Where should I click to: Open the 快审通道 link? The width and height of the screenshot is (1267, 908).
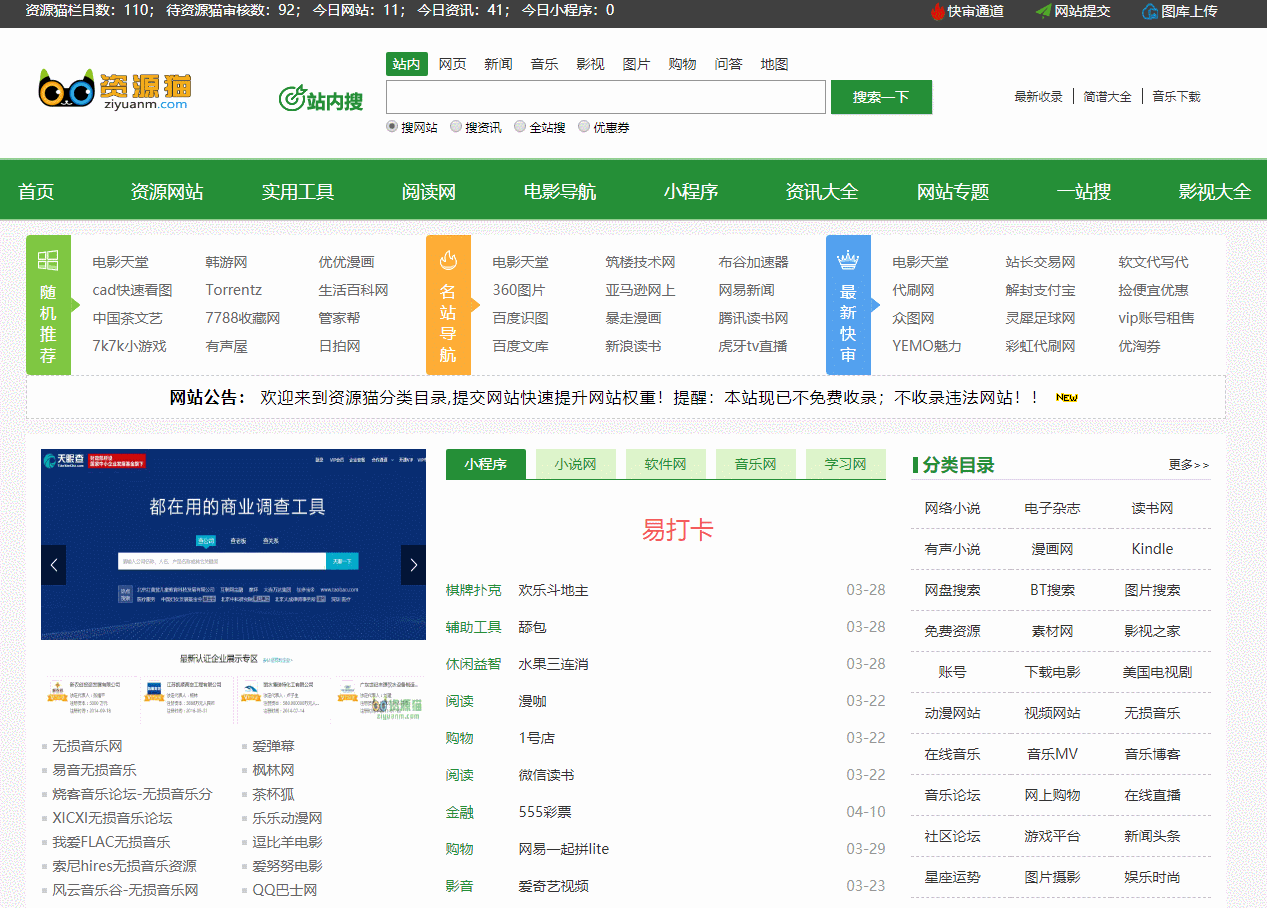pos(976,11)
